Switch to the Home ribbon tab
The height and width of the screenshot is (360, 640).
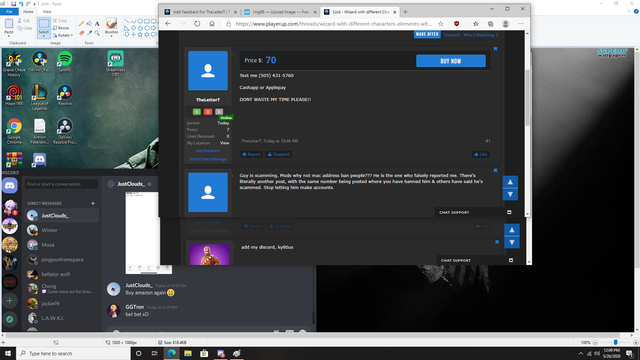click(28, 11)
